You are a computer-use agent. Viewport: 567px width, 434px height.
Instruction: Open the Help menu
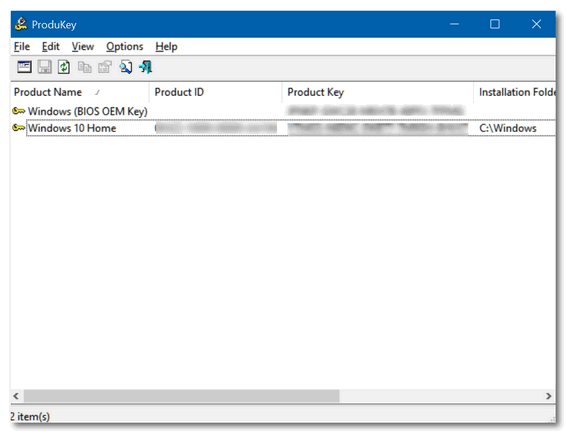166,47
